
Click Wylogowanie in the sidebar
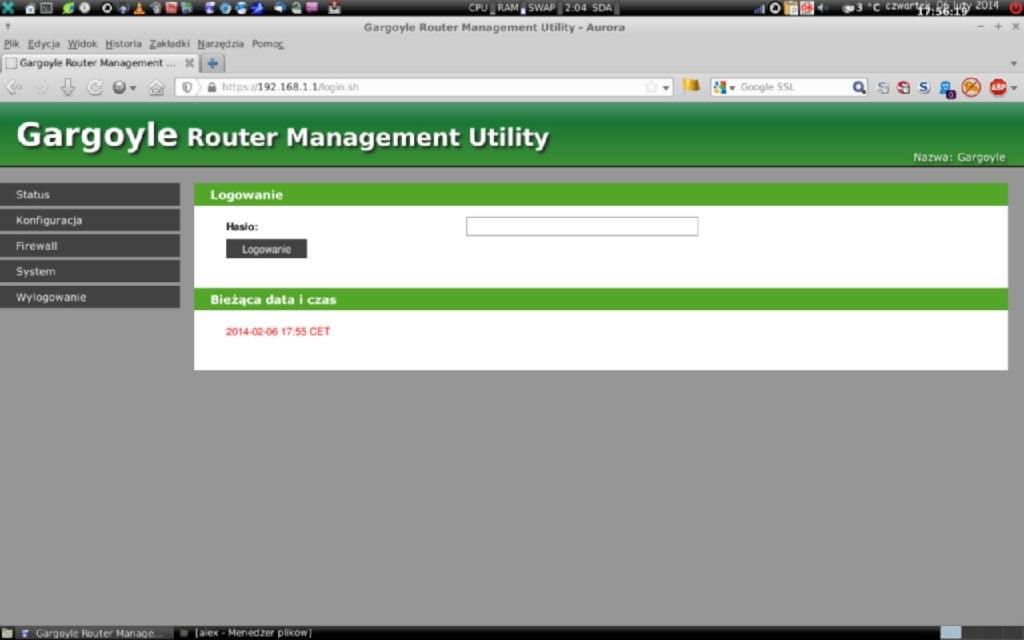coord(90,297)
